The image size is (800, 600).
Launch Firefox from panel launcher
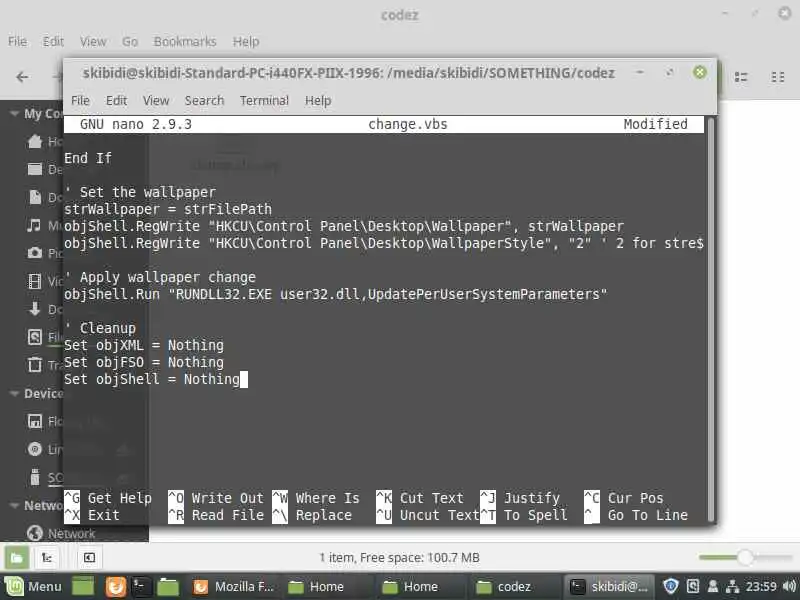pyautogui.click(x=116, y=587)
